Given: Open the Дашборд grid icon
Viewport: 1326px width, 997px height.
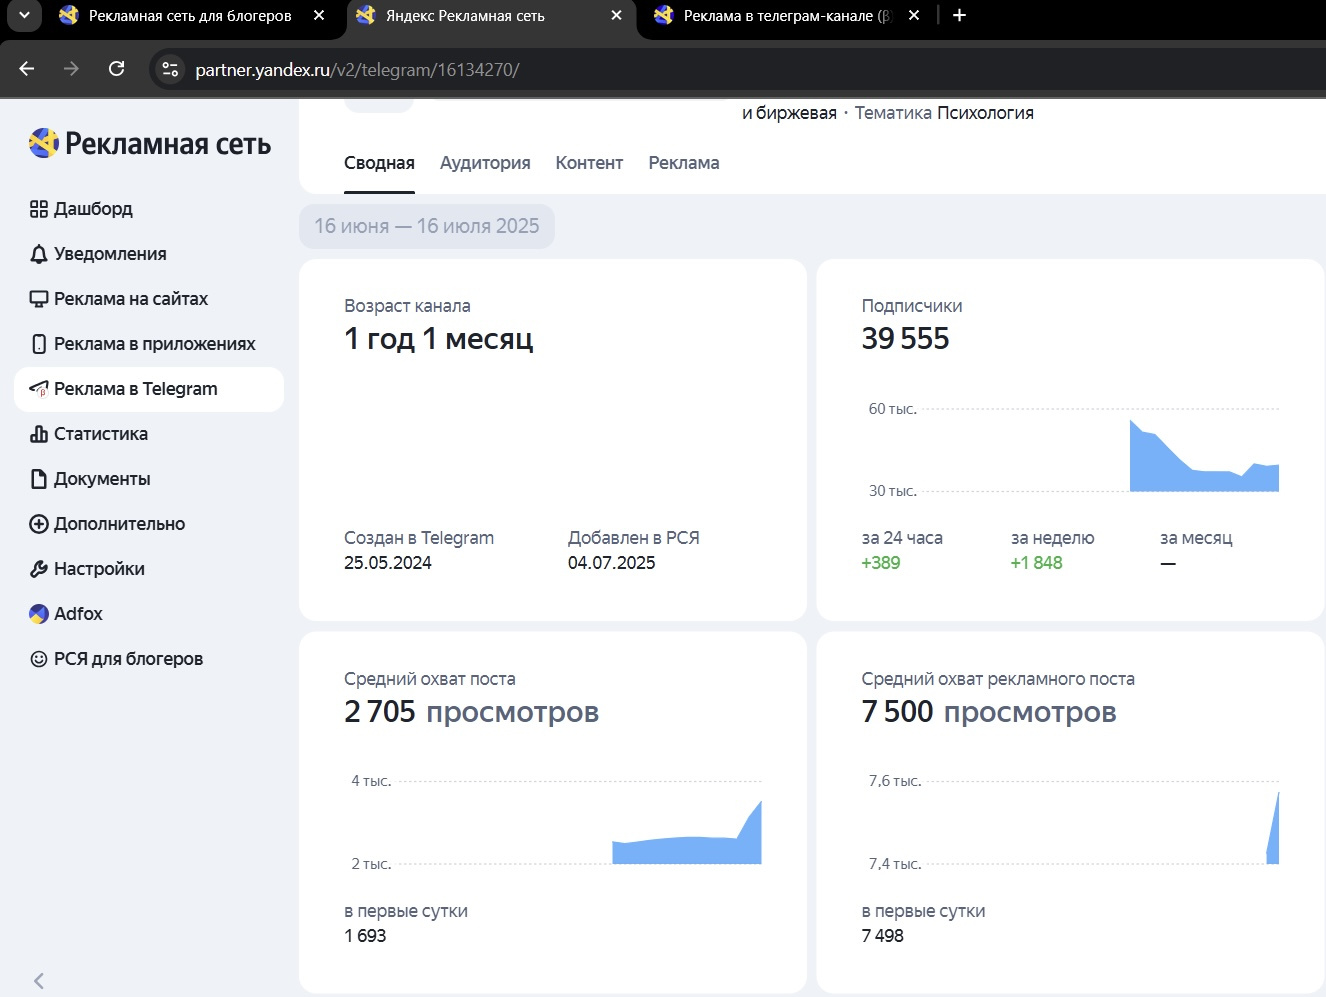Looking at the screenshot, I should 39,209.
